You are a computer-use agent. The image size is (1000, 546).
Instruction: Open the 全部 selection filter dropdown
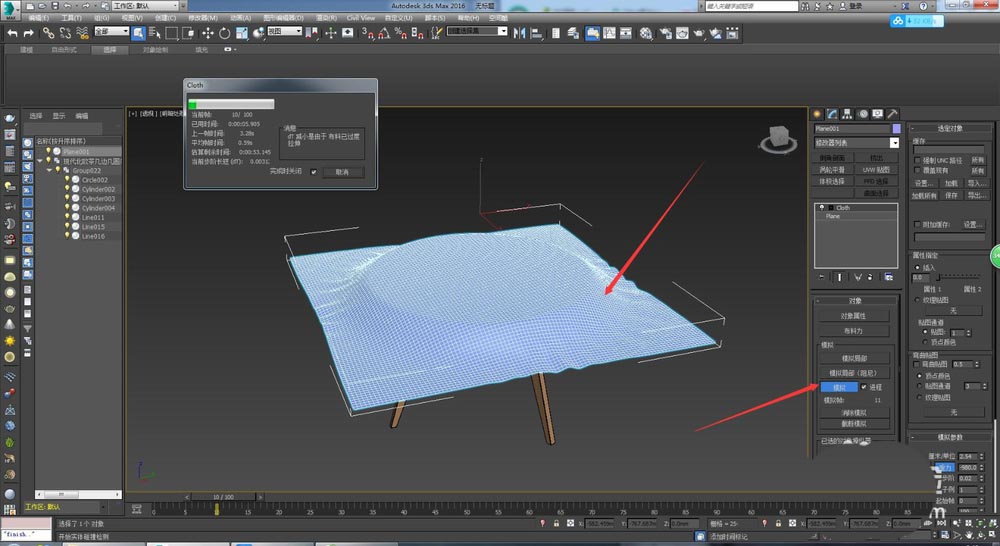point(110,33)
